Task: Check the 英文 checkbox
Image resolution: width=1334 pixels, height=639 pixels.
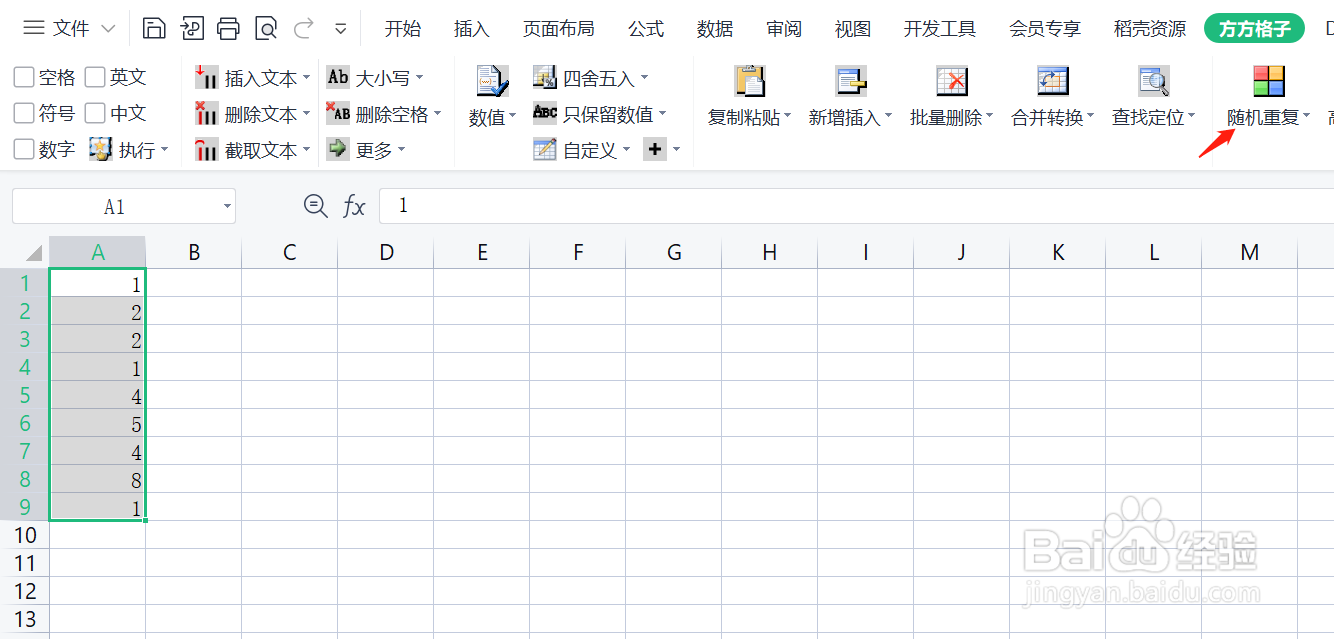Action: pos(95,77)
